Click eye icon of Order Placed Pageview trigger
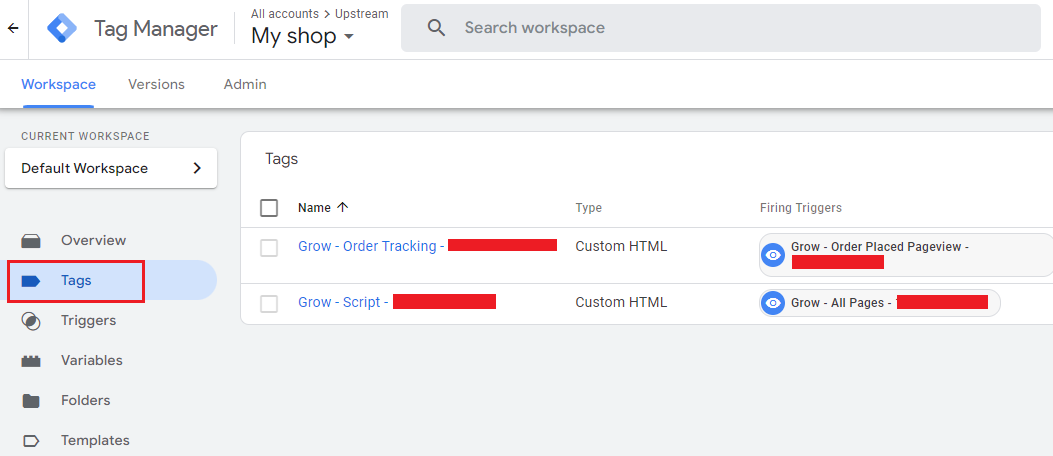The height and width of the screenshot is (456, 1053). (x=773, y=255)
